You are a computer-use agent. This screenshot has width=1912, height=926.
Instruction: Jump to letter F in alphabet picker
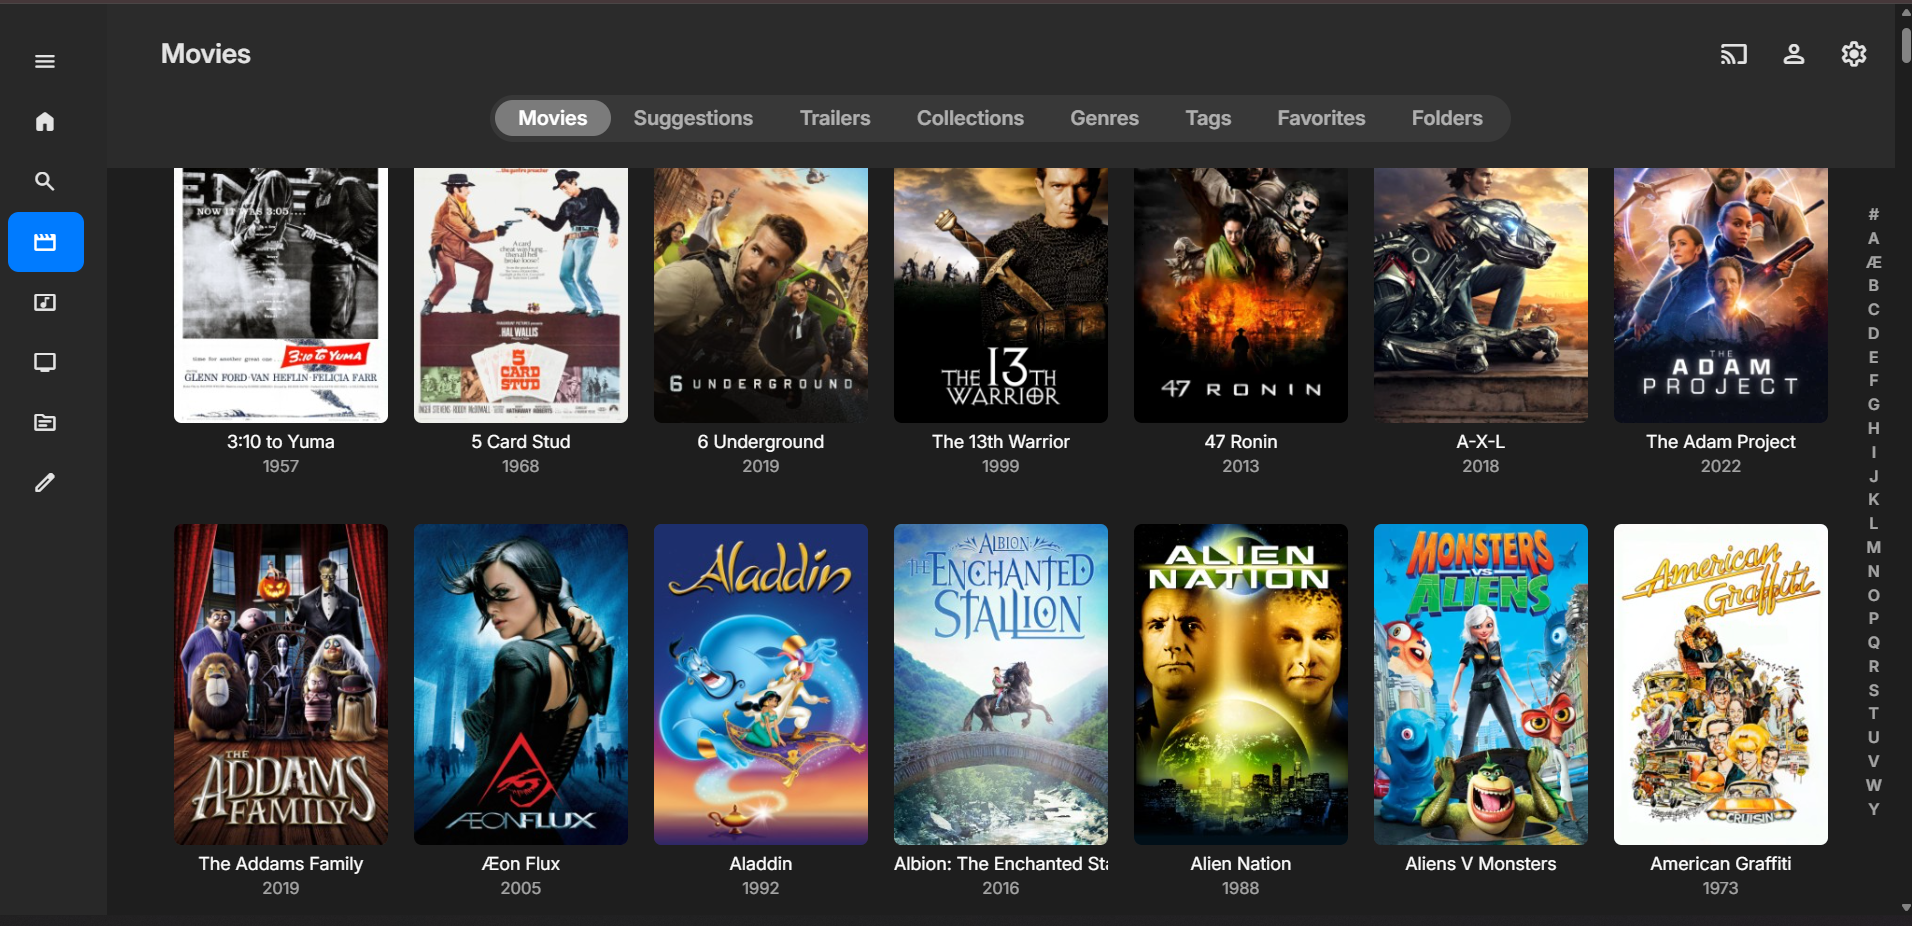1874,381
